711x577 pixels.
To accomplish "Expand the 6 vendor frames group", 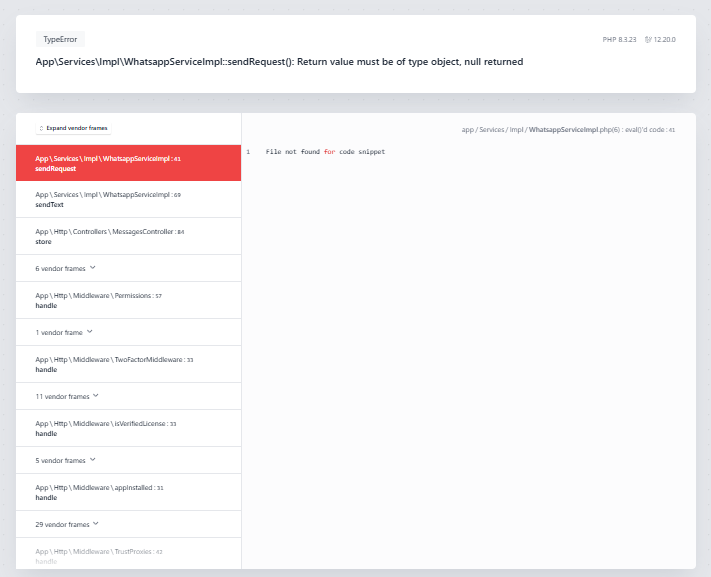I will (x=128, y=269).
